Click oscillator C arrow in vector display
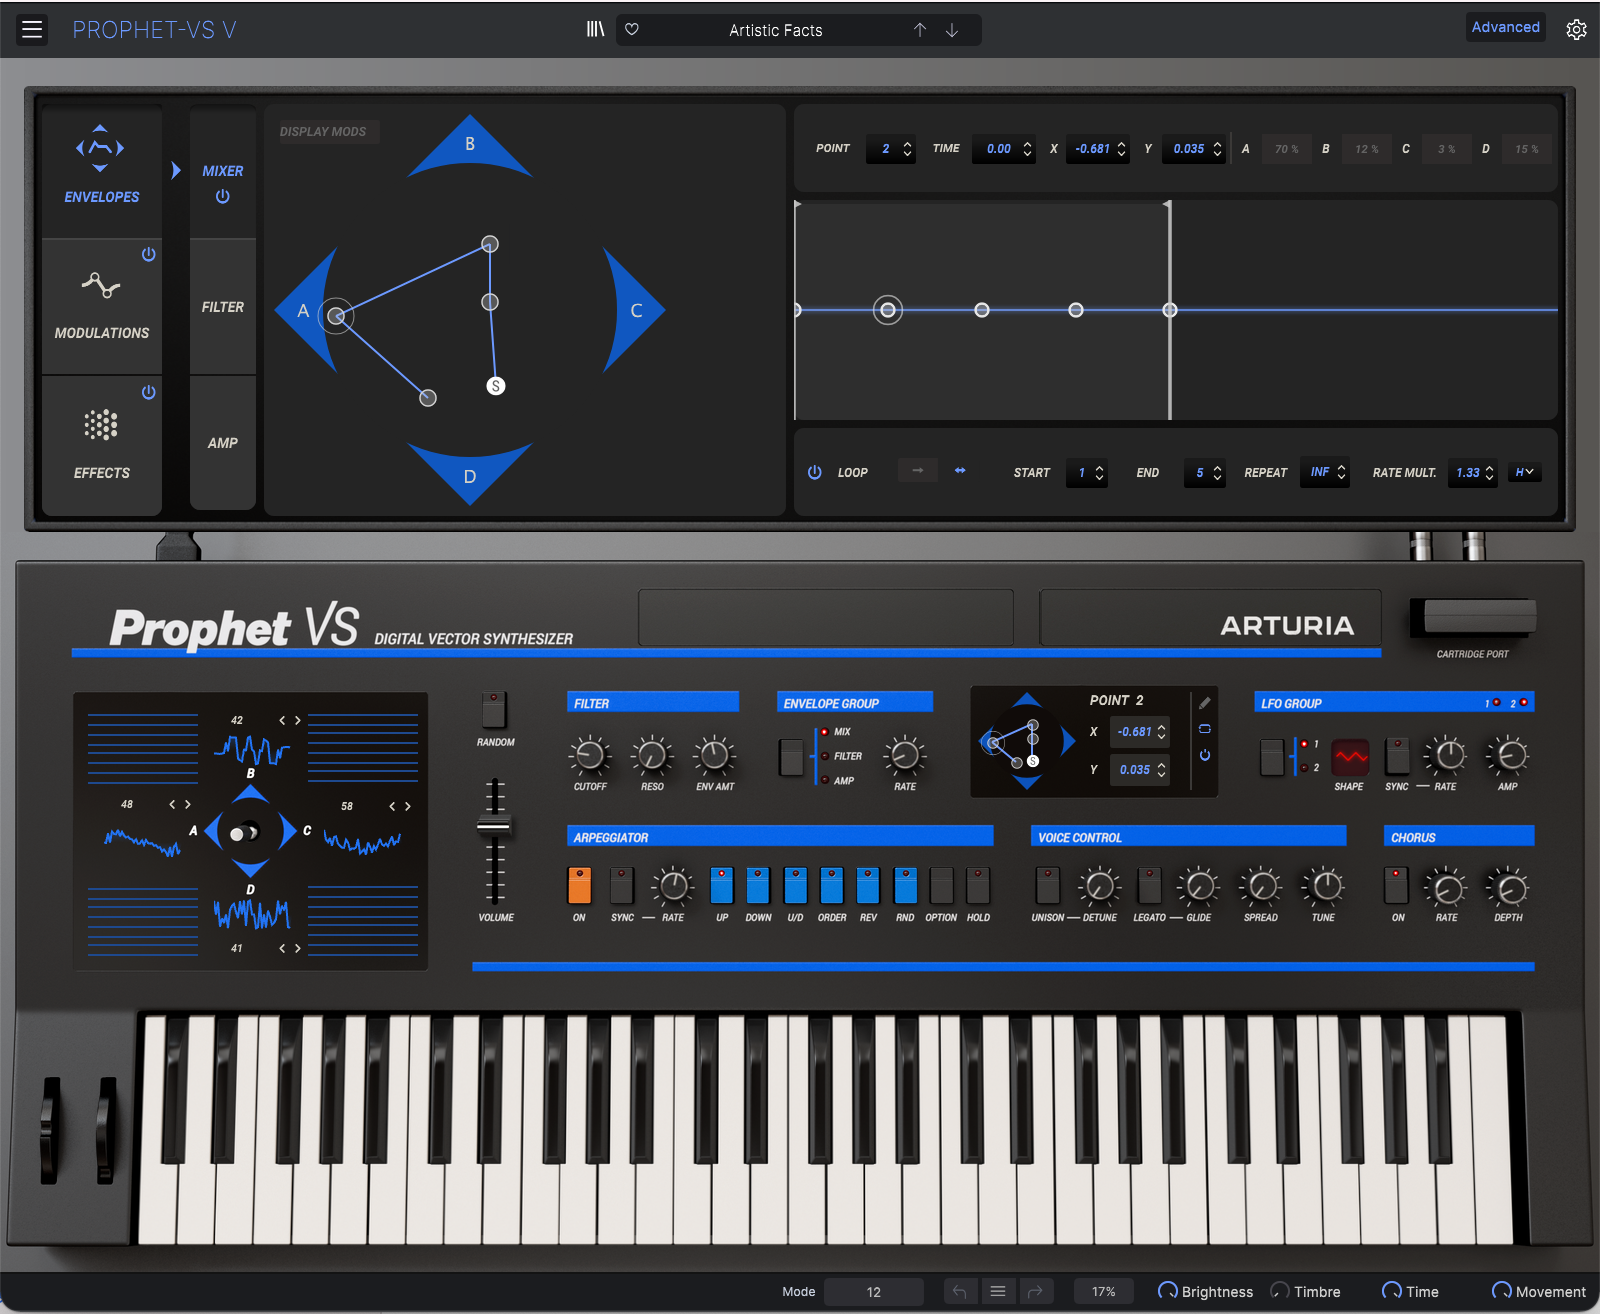 (x=634, y=311)
